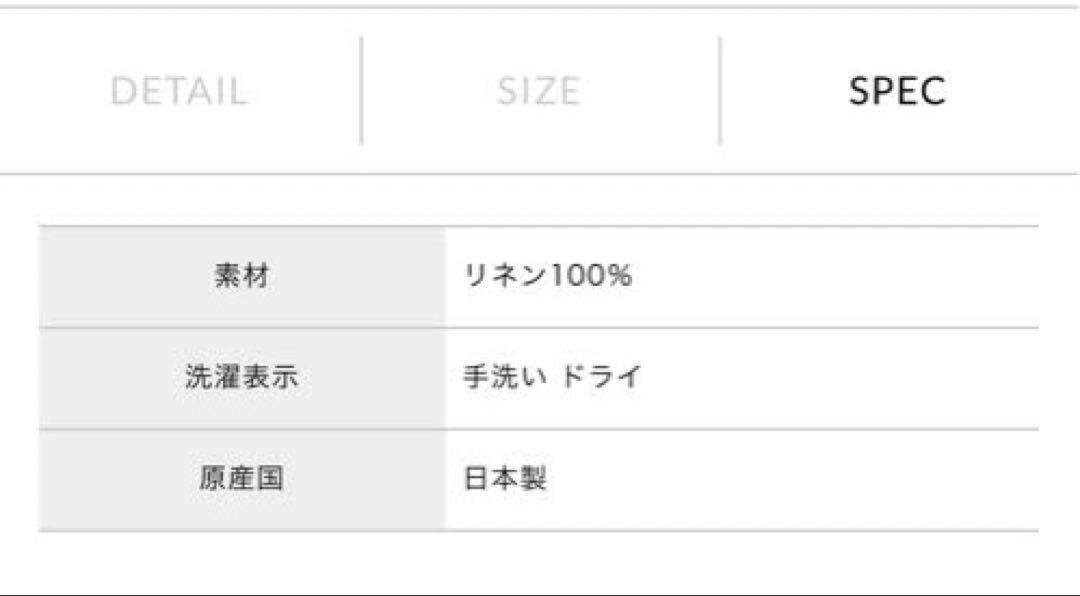Click the リネン100% material value

(548, 276)
